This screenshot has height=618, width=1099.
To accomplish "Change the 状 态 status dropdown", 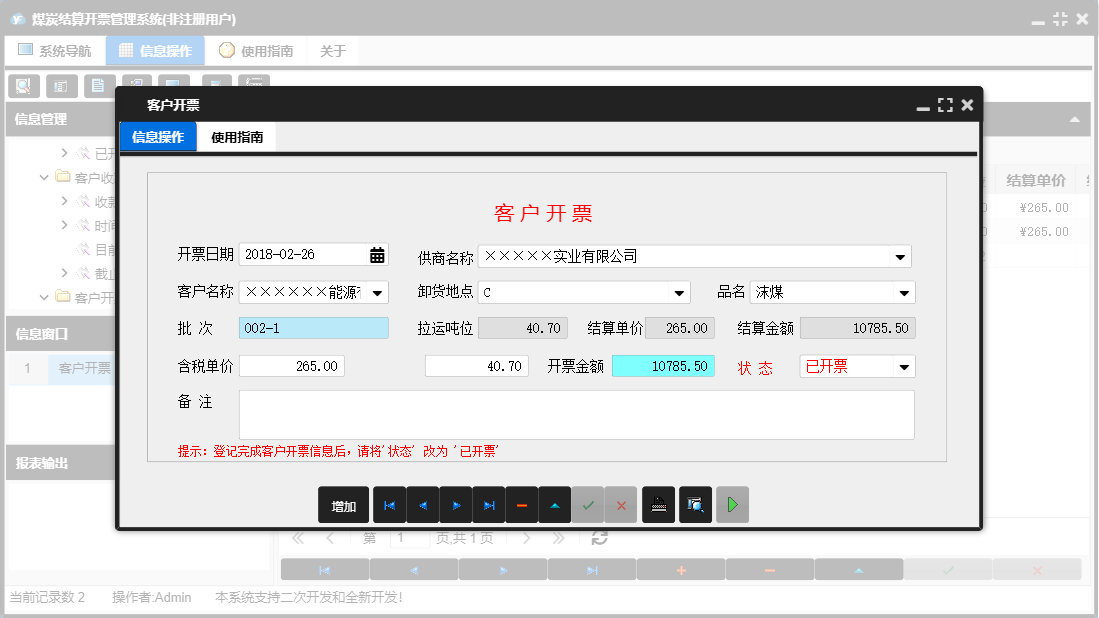I will point(905,366).
